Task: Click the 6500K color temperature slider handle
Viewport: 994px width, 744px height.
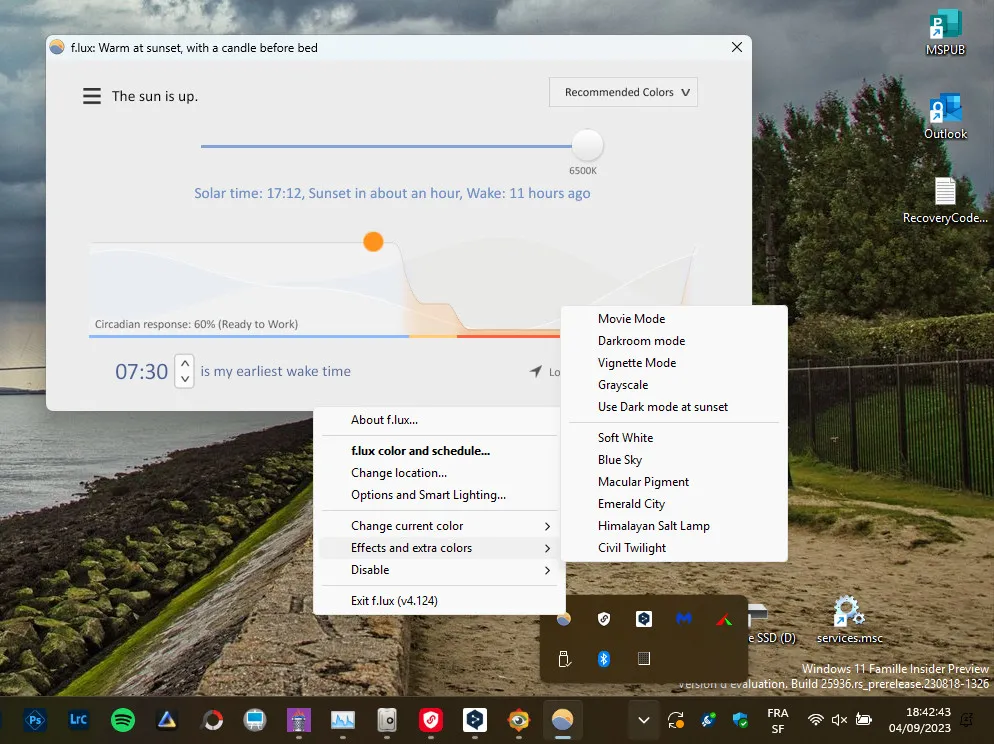Action: [x=587, y=146]
